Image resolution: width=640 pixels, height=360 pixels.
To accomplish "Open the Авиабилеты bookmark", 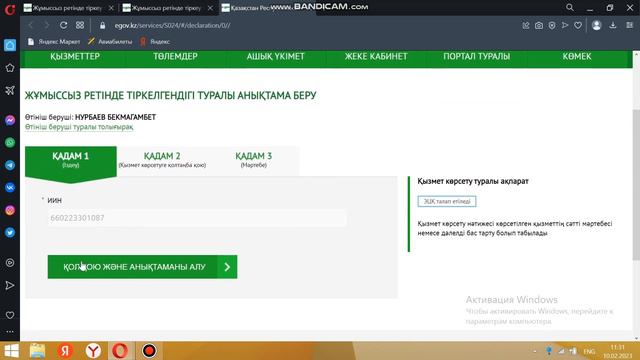I will pyautogui.click(x=110, y=42).
